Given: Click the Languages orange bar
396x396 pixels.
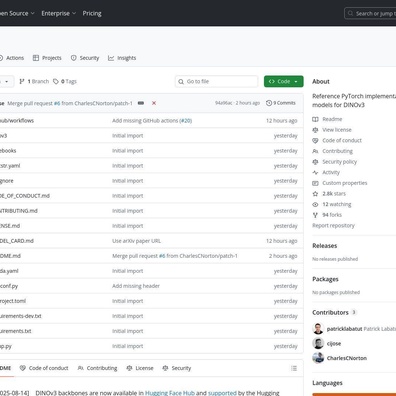Looking at the screenshot, I should pos(354,394).
